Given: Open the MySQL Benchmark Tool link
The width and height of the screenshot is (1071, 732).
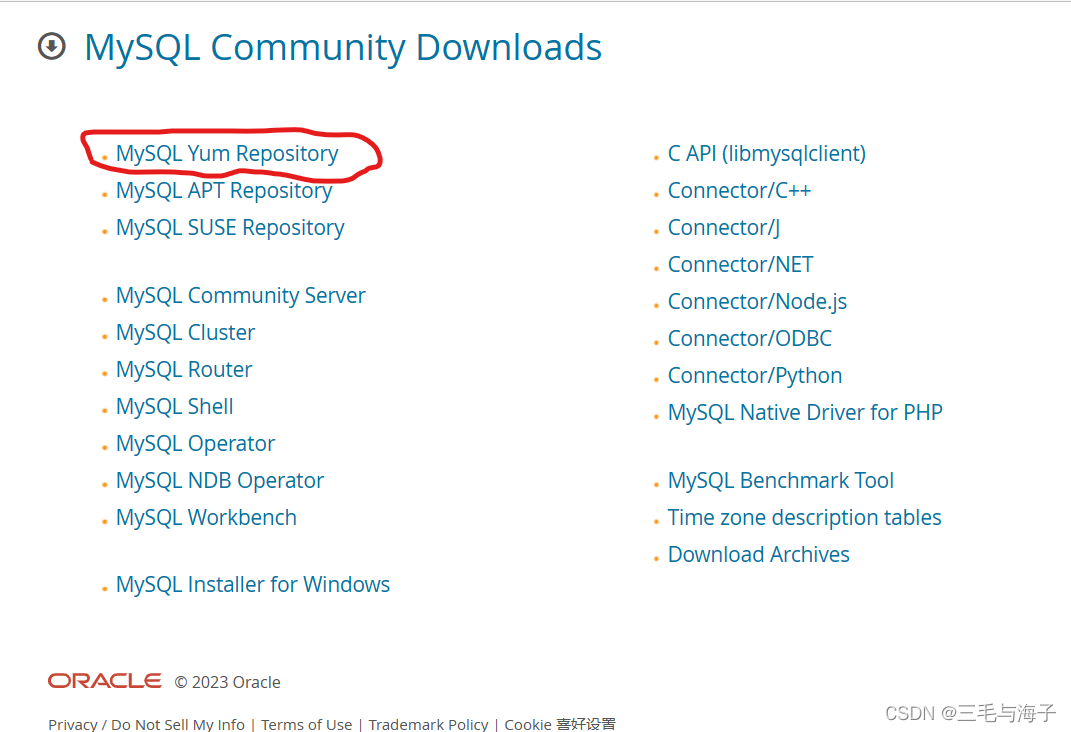Looking at the screenshot, I should click(x=781, y=481).
